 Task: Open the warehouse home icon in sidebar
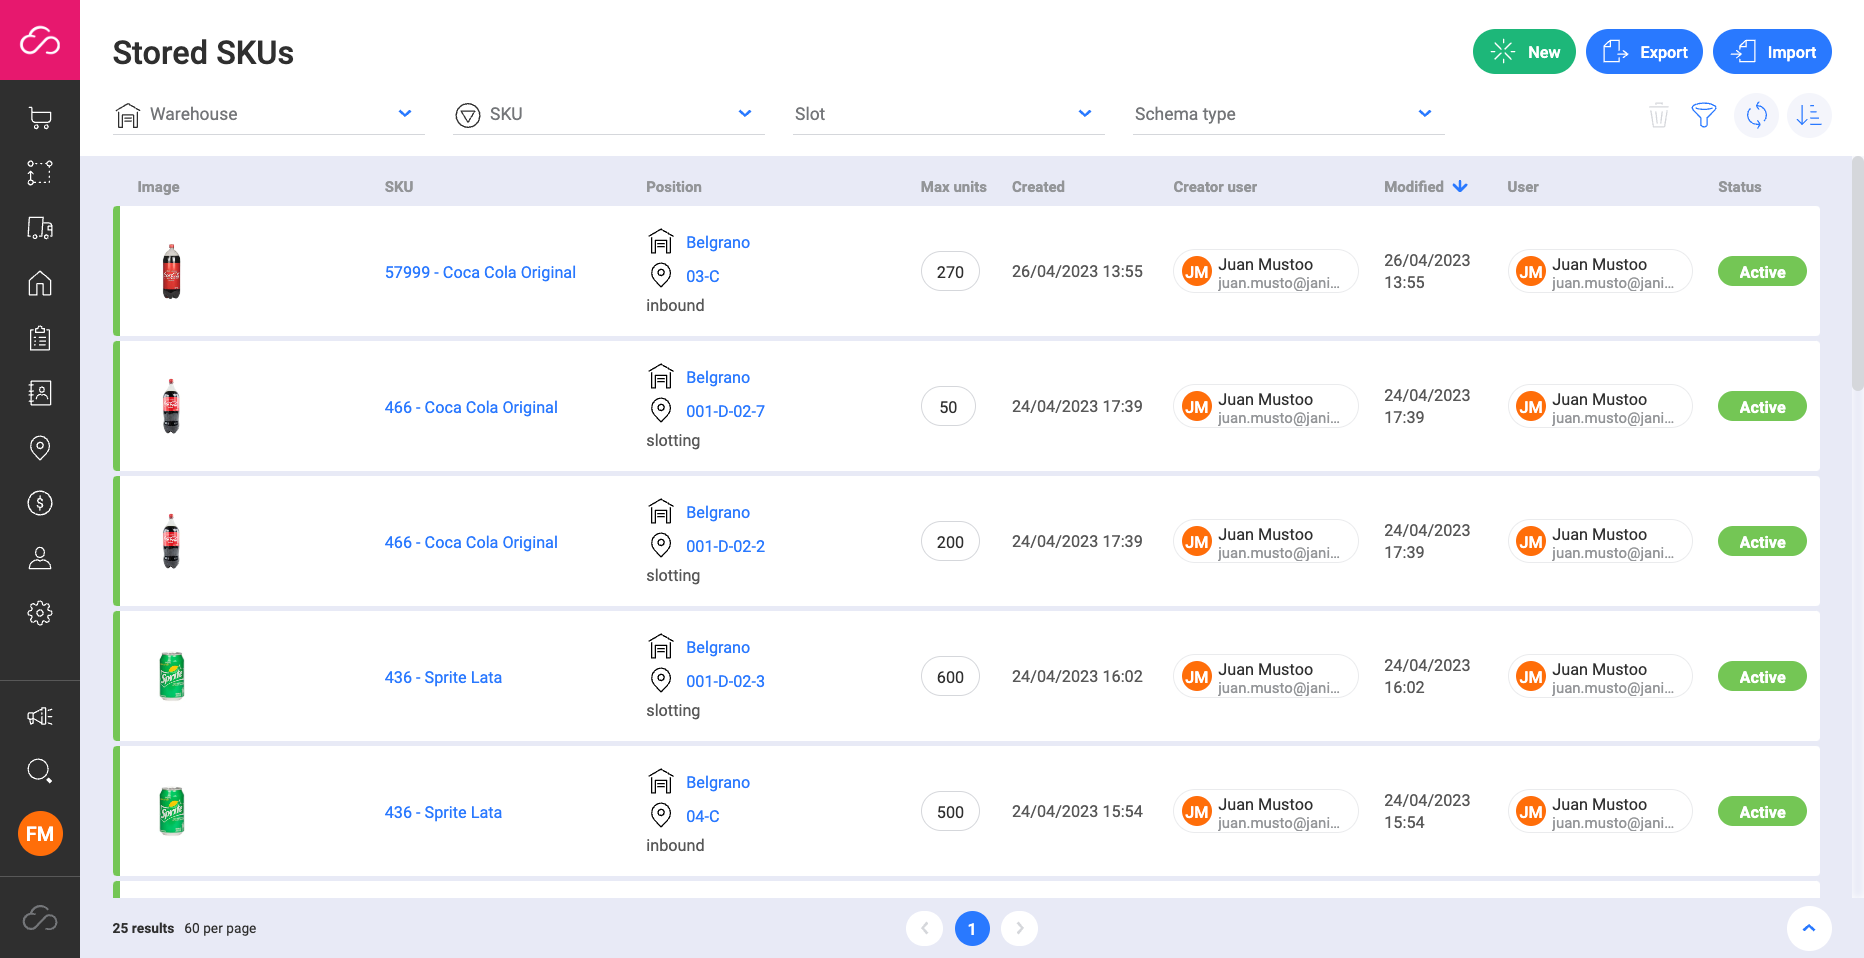click(x=40, y=284)
